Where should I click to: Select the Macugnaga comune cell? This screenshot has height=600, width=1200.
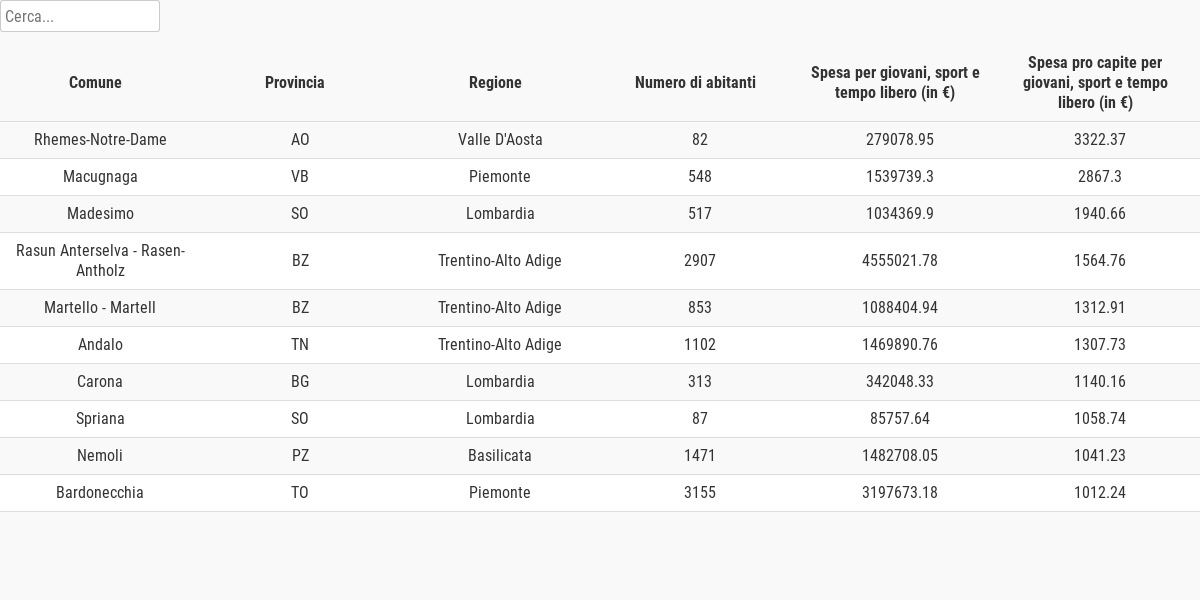(100, 177)
